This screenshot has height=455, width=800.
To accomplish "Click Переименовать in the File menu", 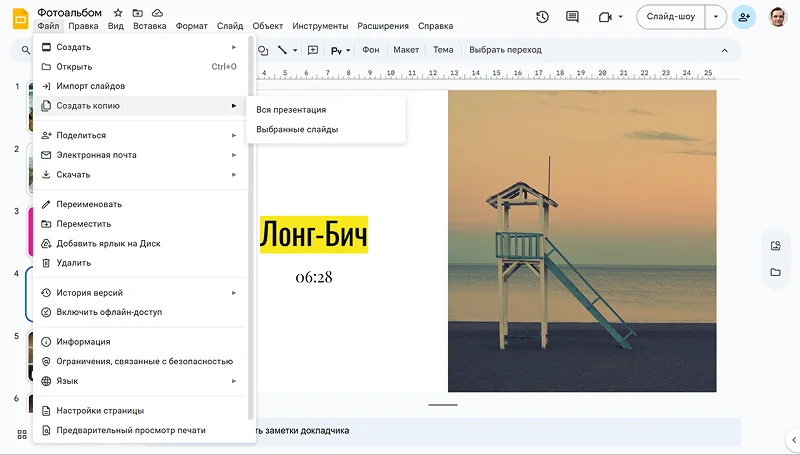I will click(89, 204).
